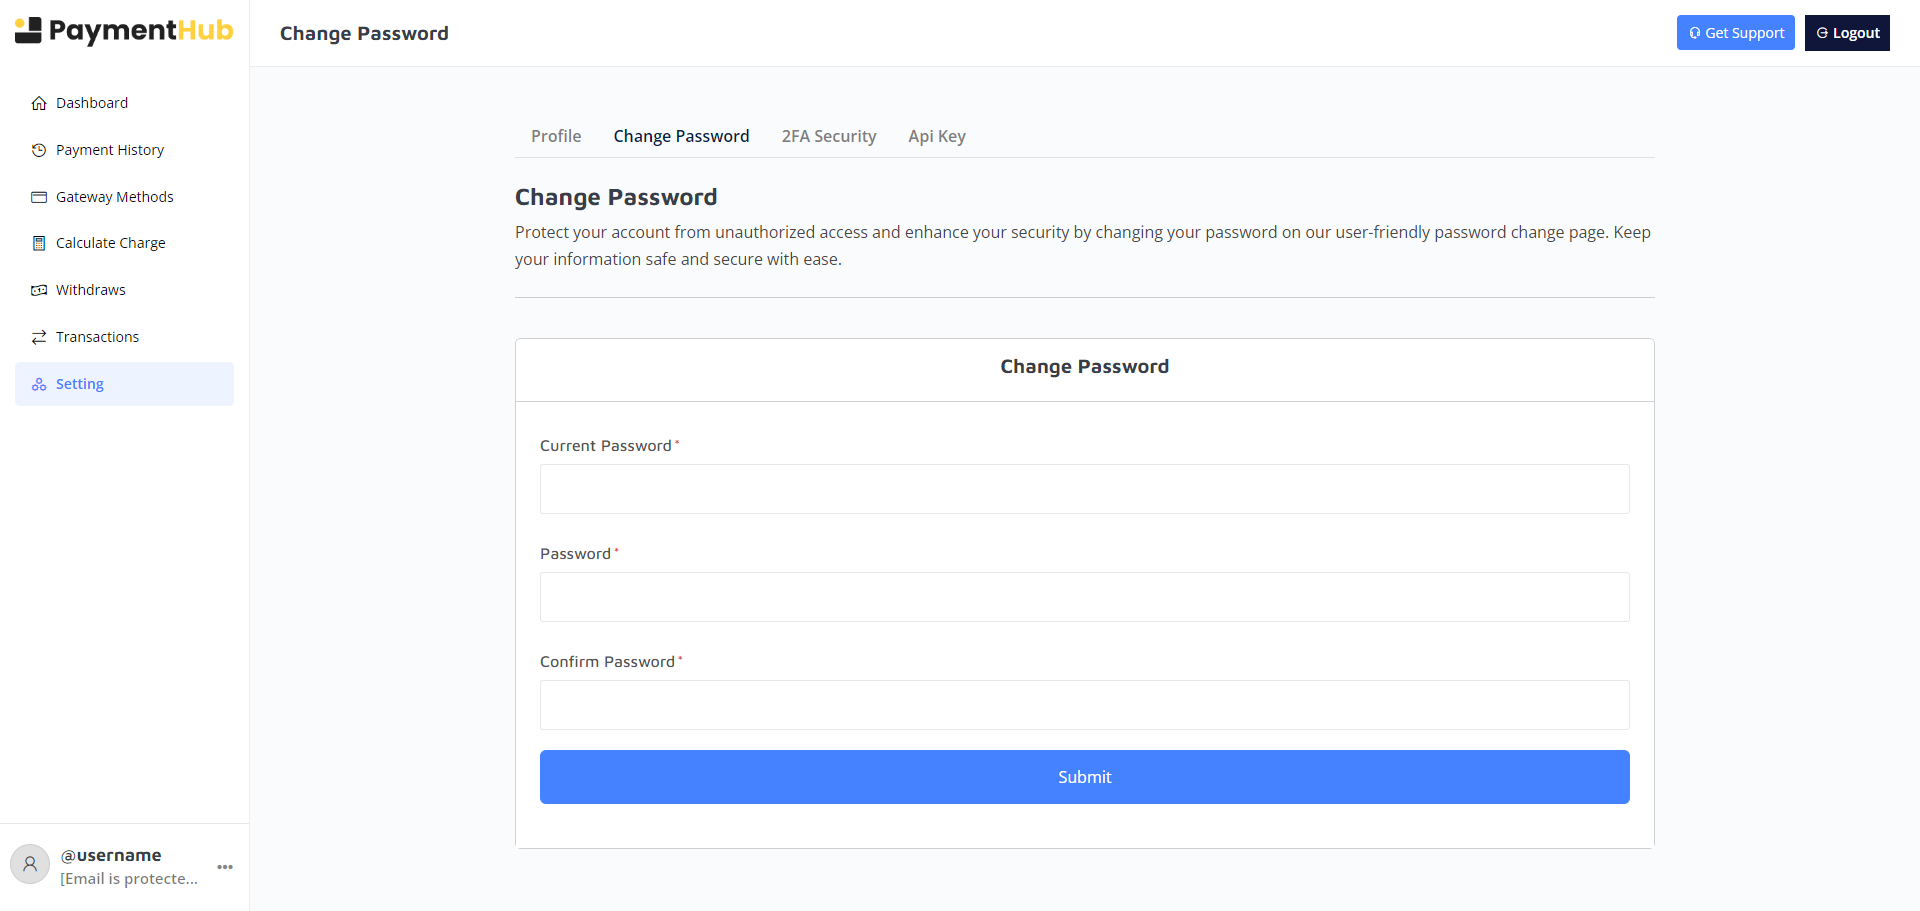This screenshot has width=1920, height=911.
Task: Click the Payment History clock icon
Action: [39, 150]
